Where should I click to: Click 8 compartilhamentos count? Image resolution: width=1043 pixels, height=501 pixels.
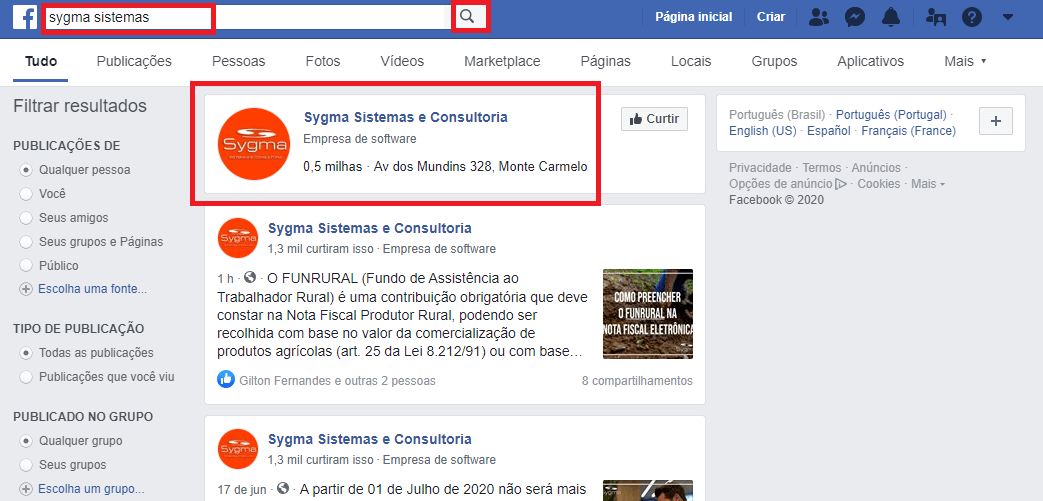click(x=637, y=381)
